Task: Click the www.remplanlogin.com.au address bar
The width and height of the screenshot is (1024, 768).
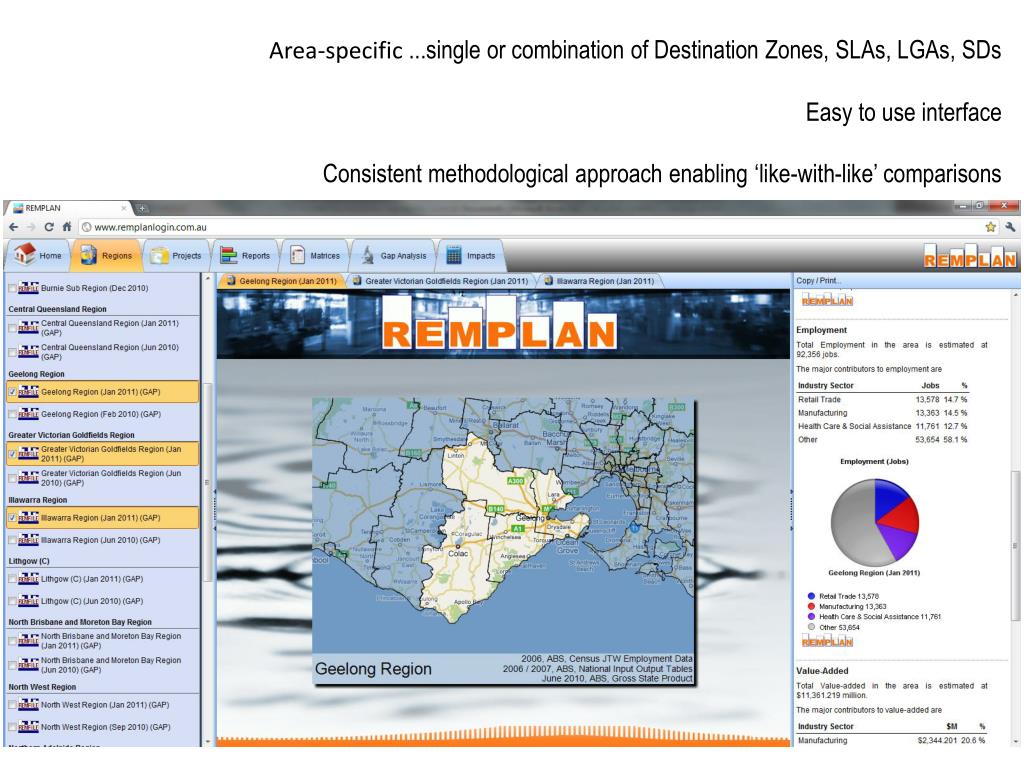Action: [529, 227]
